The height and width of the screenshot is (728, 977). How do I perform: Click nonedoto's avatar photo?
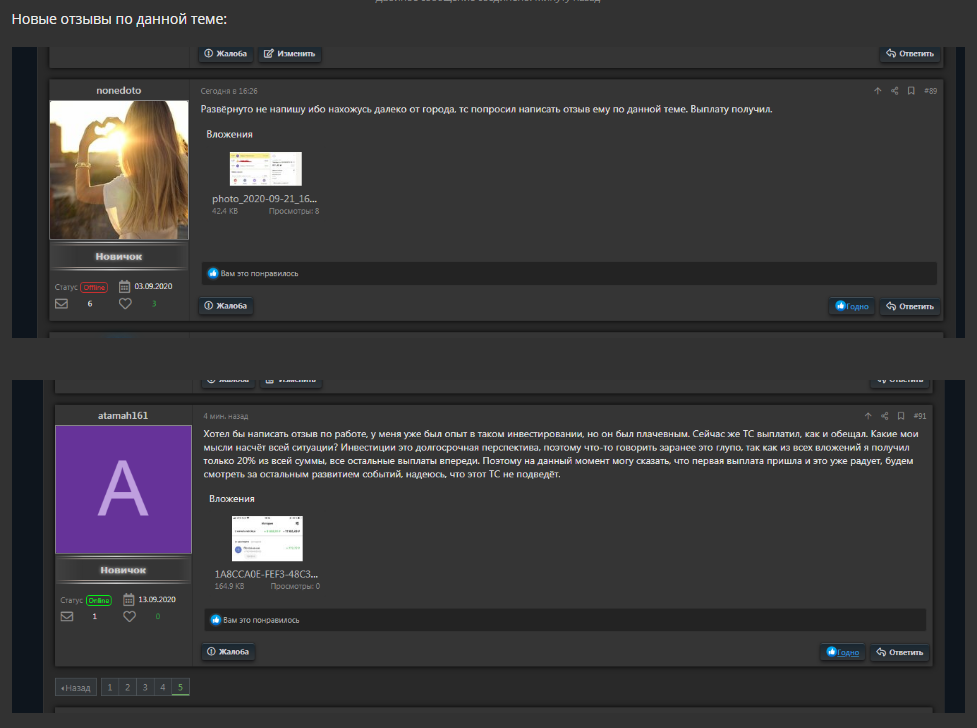(x=119, y=170)
